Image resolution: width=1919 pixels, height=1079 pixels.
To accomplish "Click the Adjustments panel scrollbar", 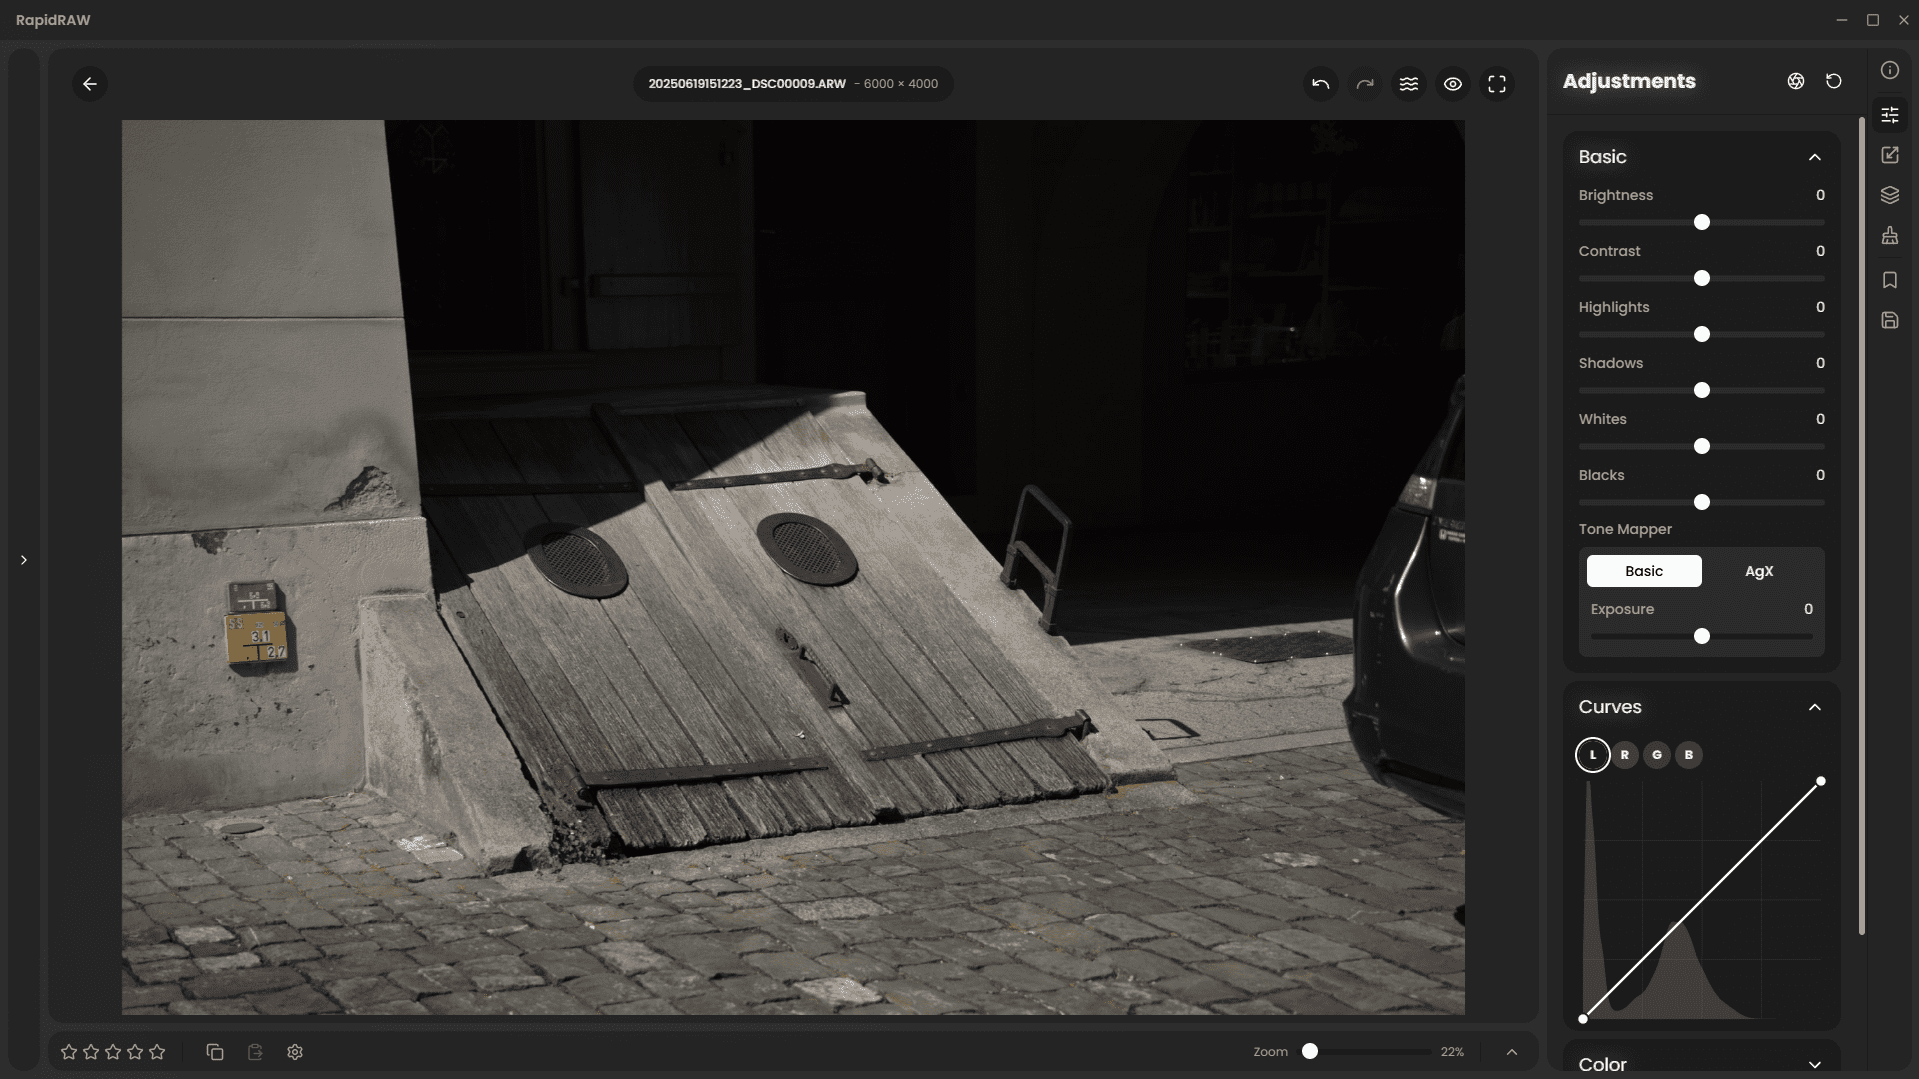I will 1861,526.
